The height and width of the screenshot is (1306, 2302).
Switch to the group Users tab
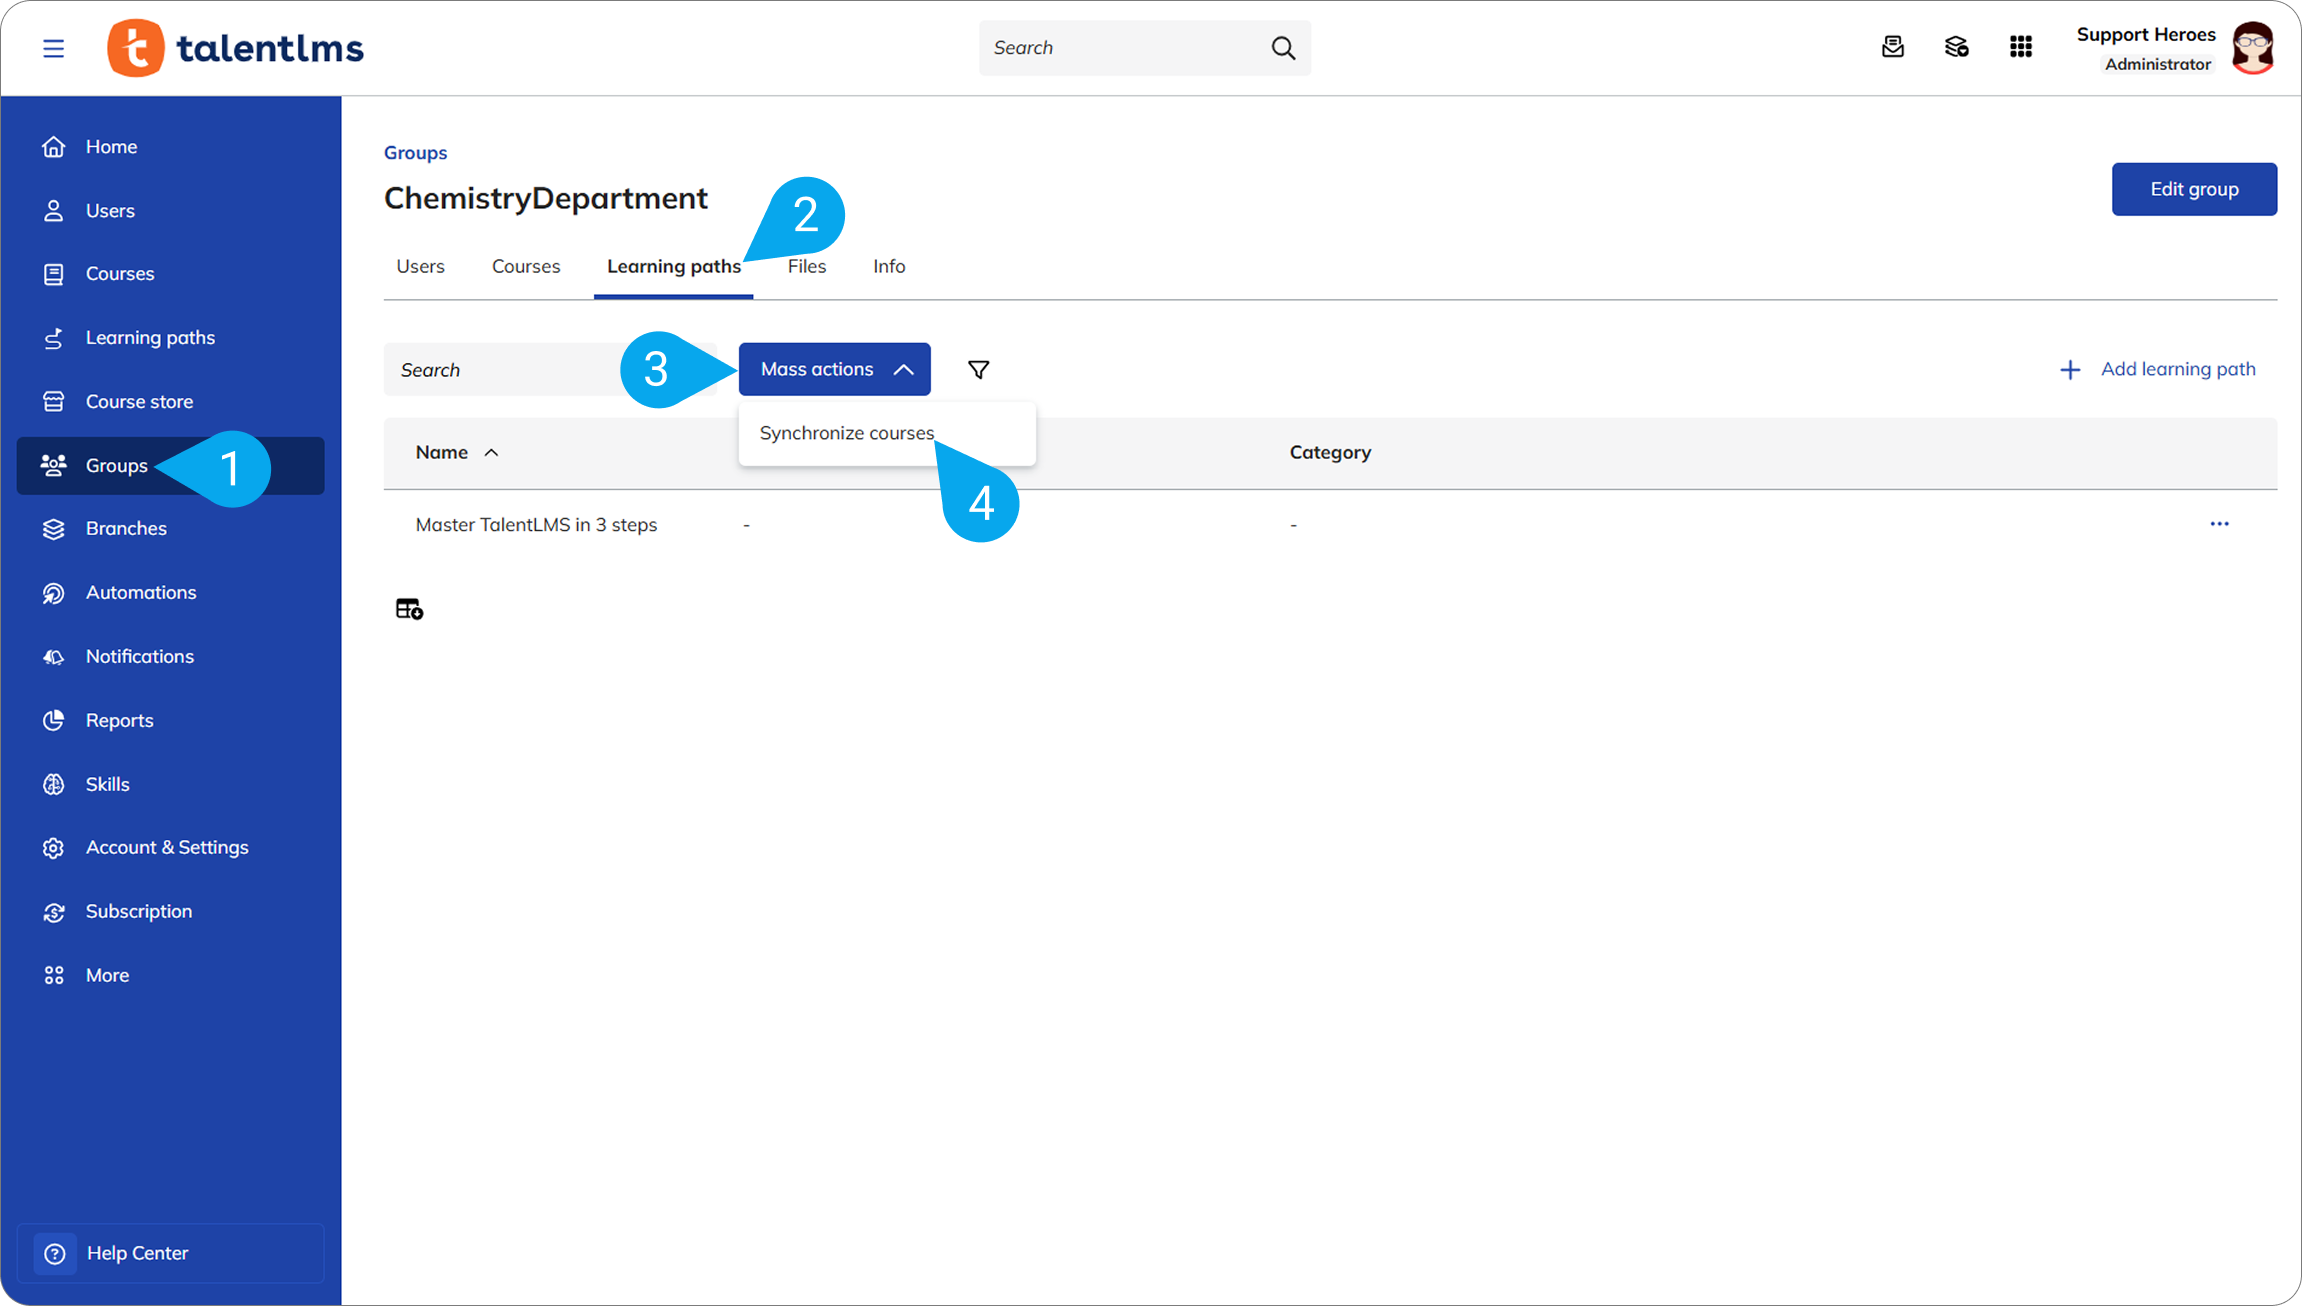[x=420, y=267]
